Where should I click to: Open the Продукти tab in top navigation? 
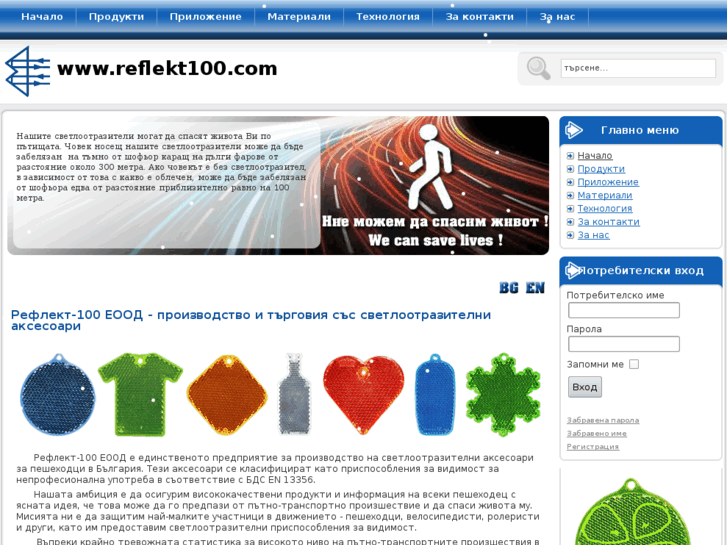(x=116, y=17)
